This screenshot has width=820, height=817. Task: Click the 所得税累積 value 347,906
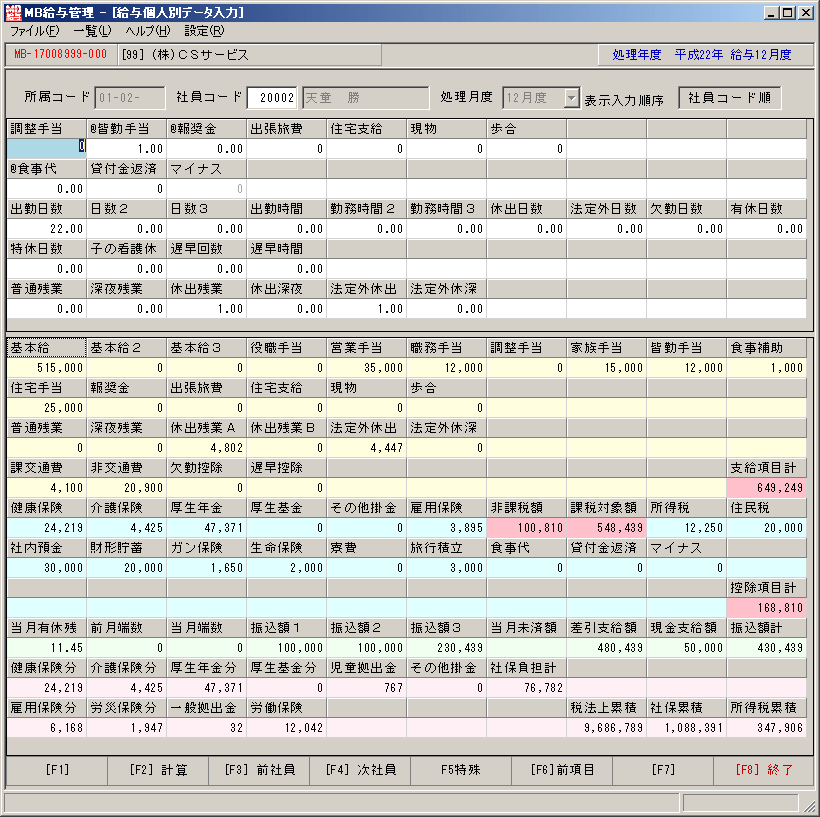[767, 728]
